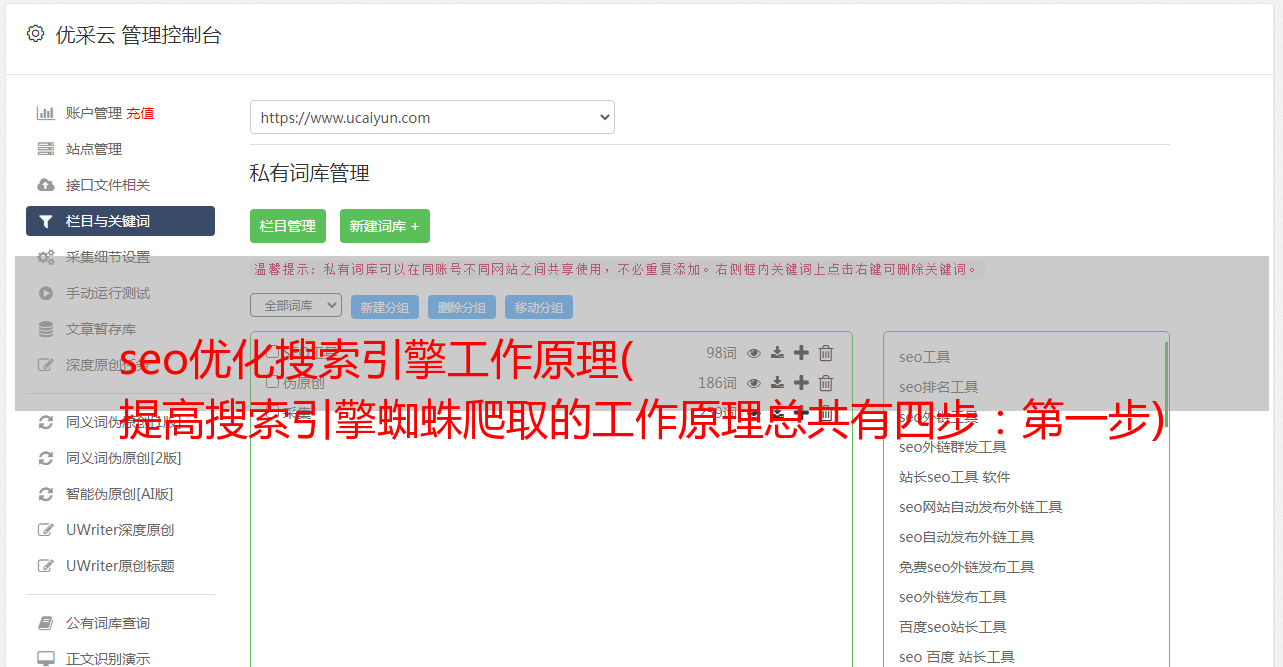Select keyword 百度seo站长工具
Image resolution: width=1283 pixels, height=667 pixels.
coord(953,627)
